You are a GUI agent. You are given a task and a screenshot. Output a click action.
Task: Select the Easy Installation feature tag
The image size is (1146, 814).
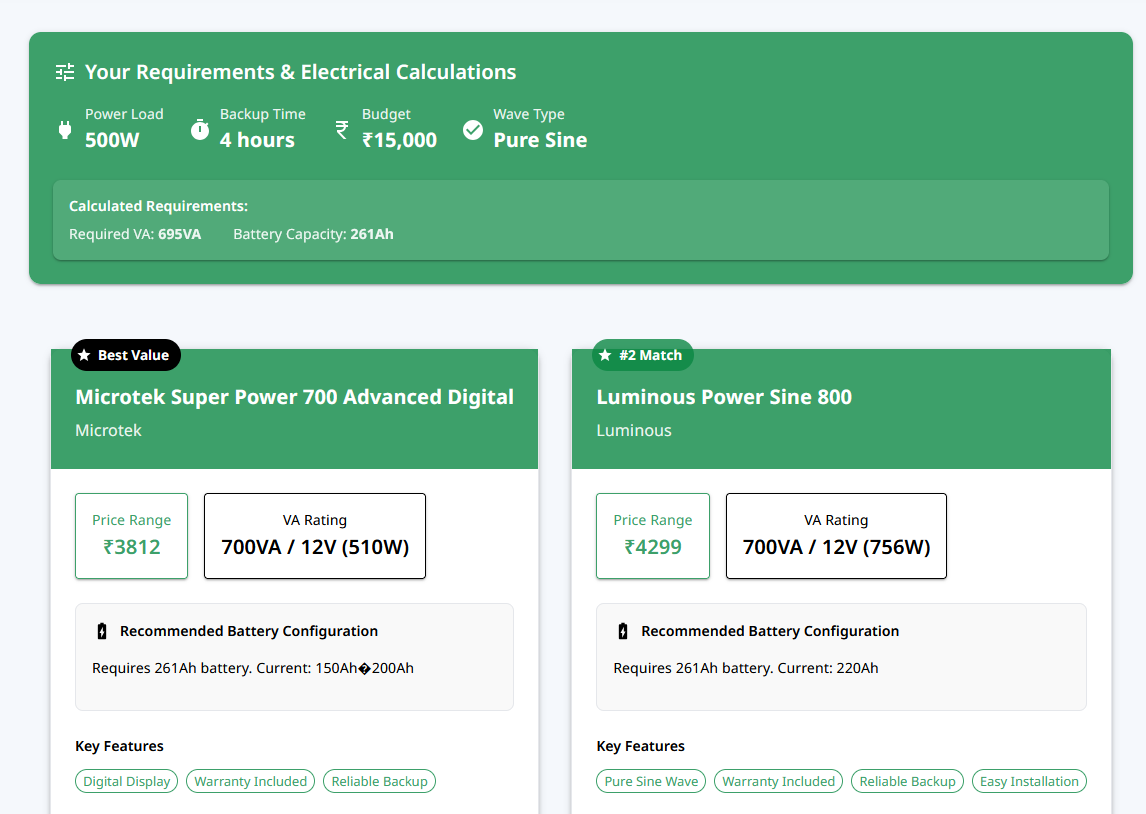[x=1029, y=781]
